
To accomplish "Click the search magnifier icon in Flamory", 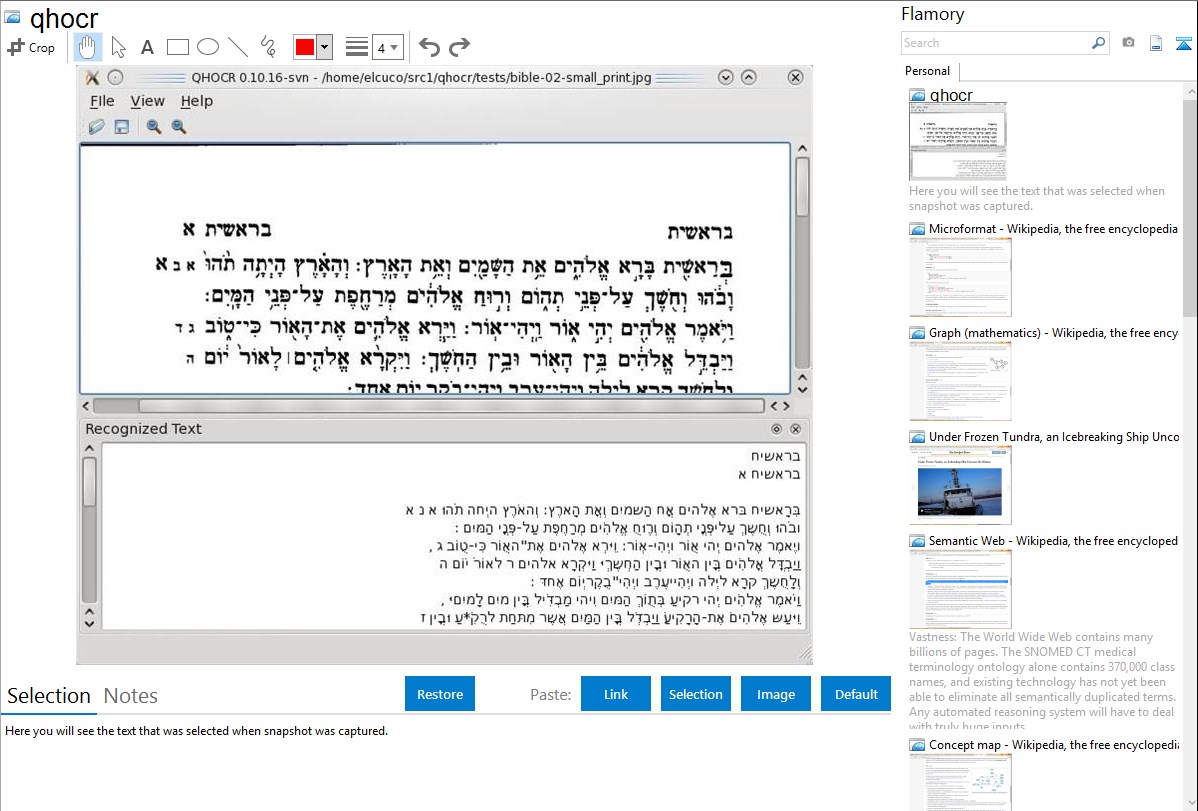I will pos(1099,44).
